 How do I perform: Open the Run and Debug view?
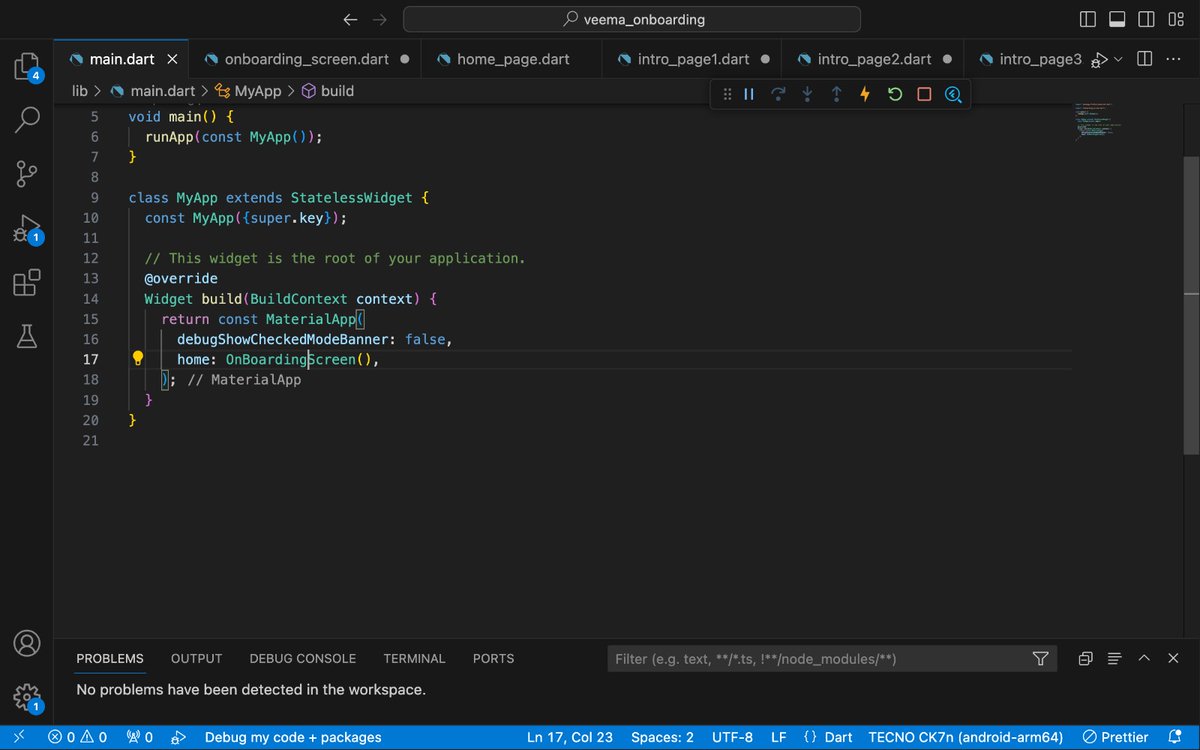click(27, 229)
